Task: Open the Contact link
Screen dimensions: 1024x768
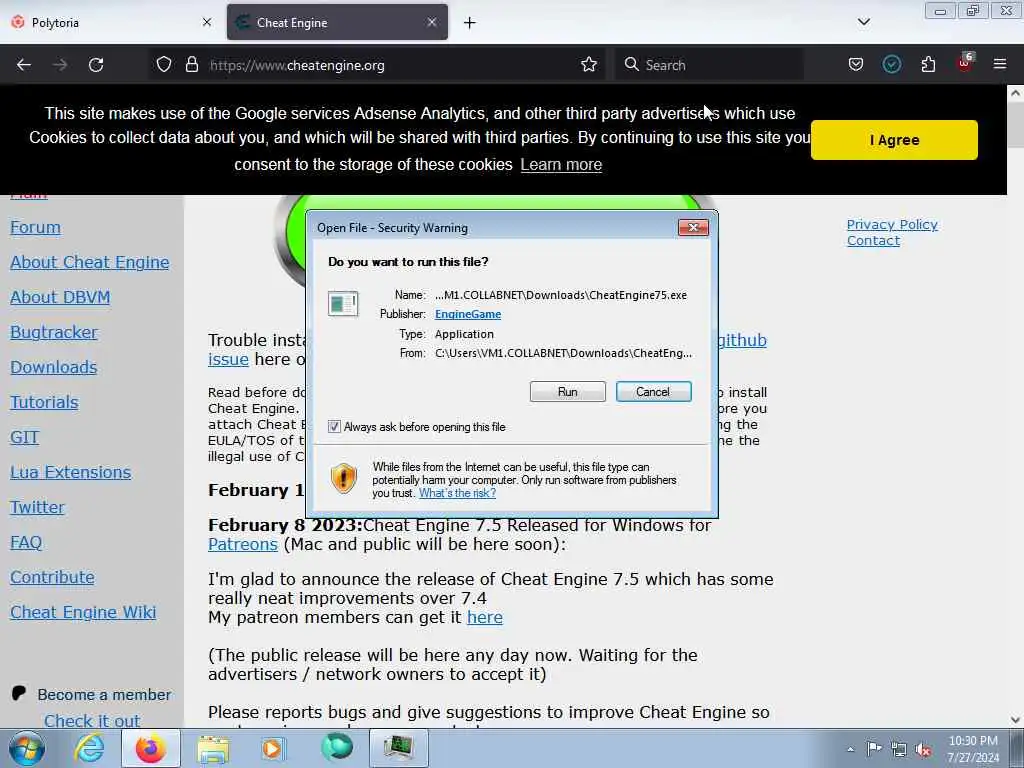Action: point(873,240)
